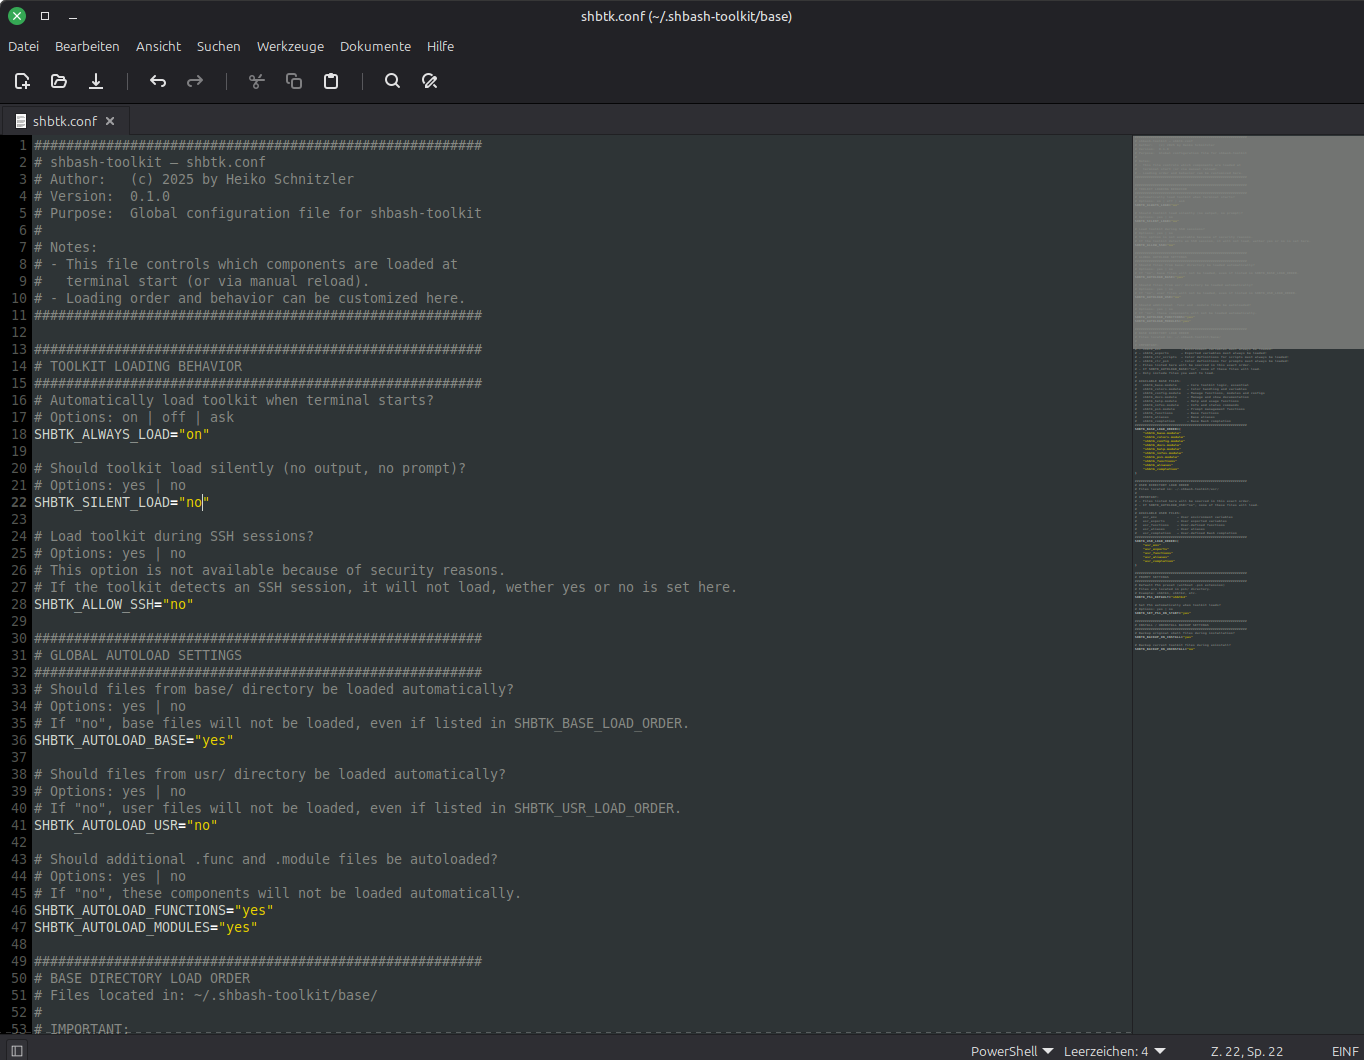Save the document using the toolbar icon

(96, 81)
